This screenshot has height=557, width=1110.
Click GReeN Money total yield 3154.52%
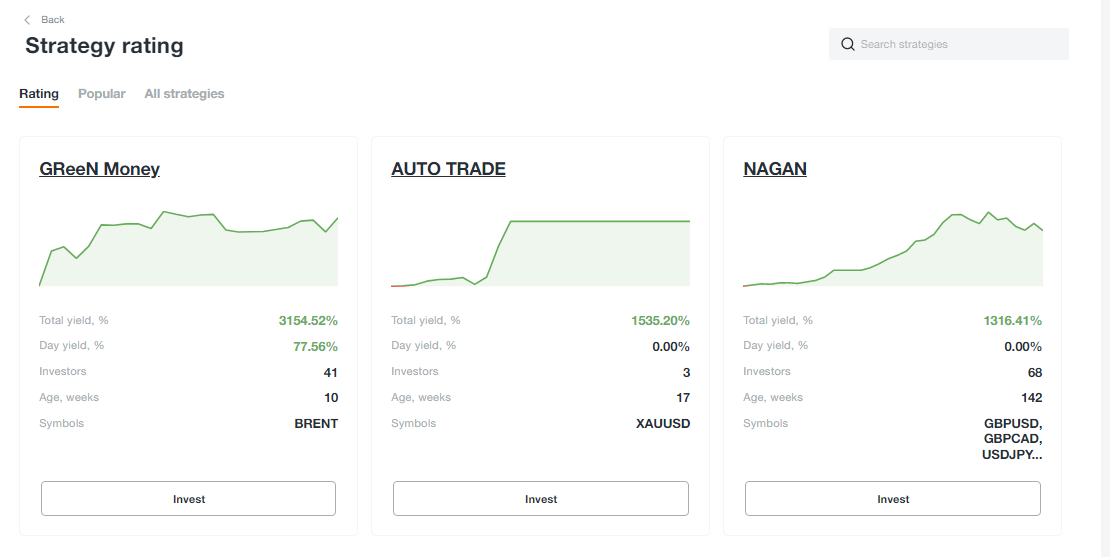(x=308, y=321)
